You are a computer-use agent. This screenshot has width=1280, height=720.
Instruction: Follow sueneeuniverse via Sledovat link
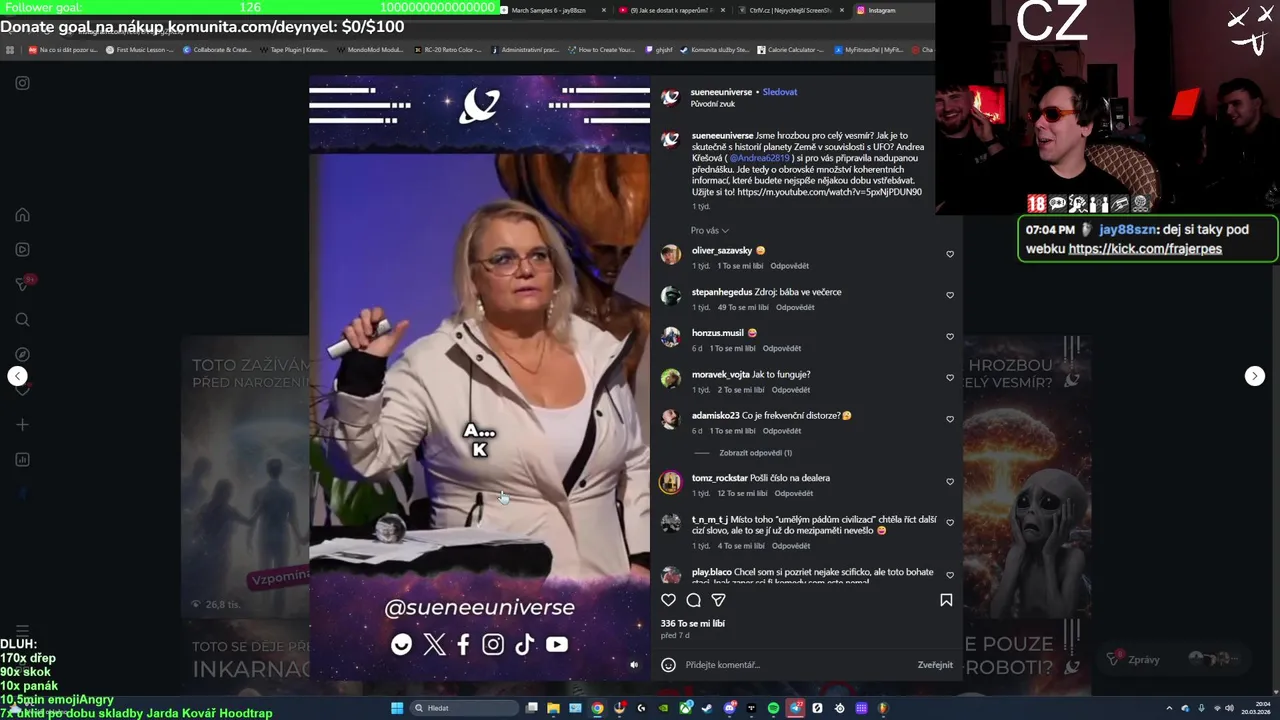pos(780,92)
